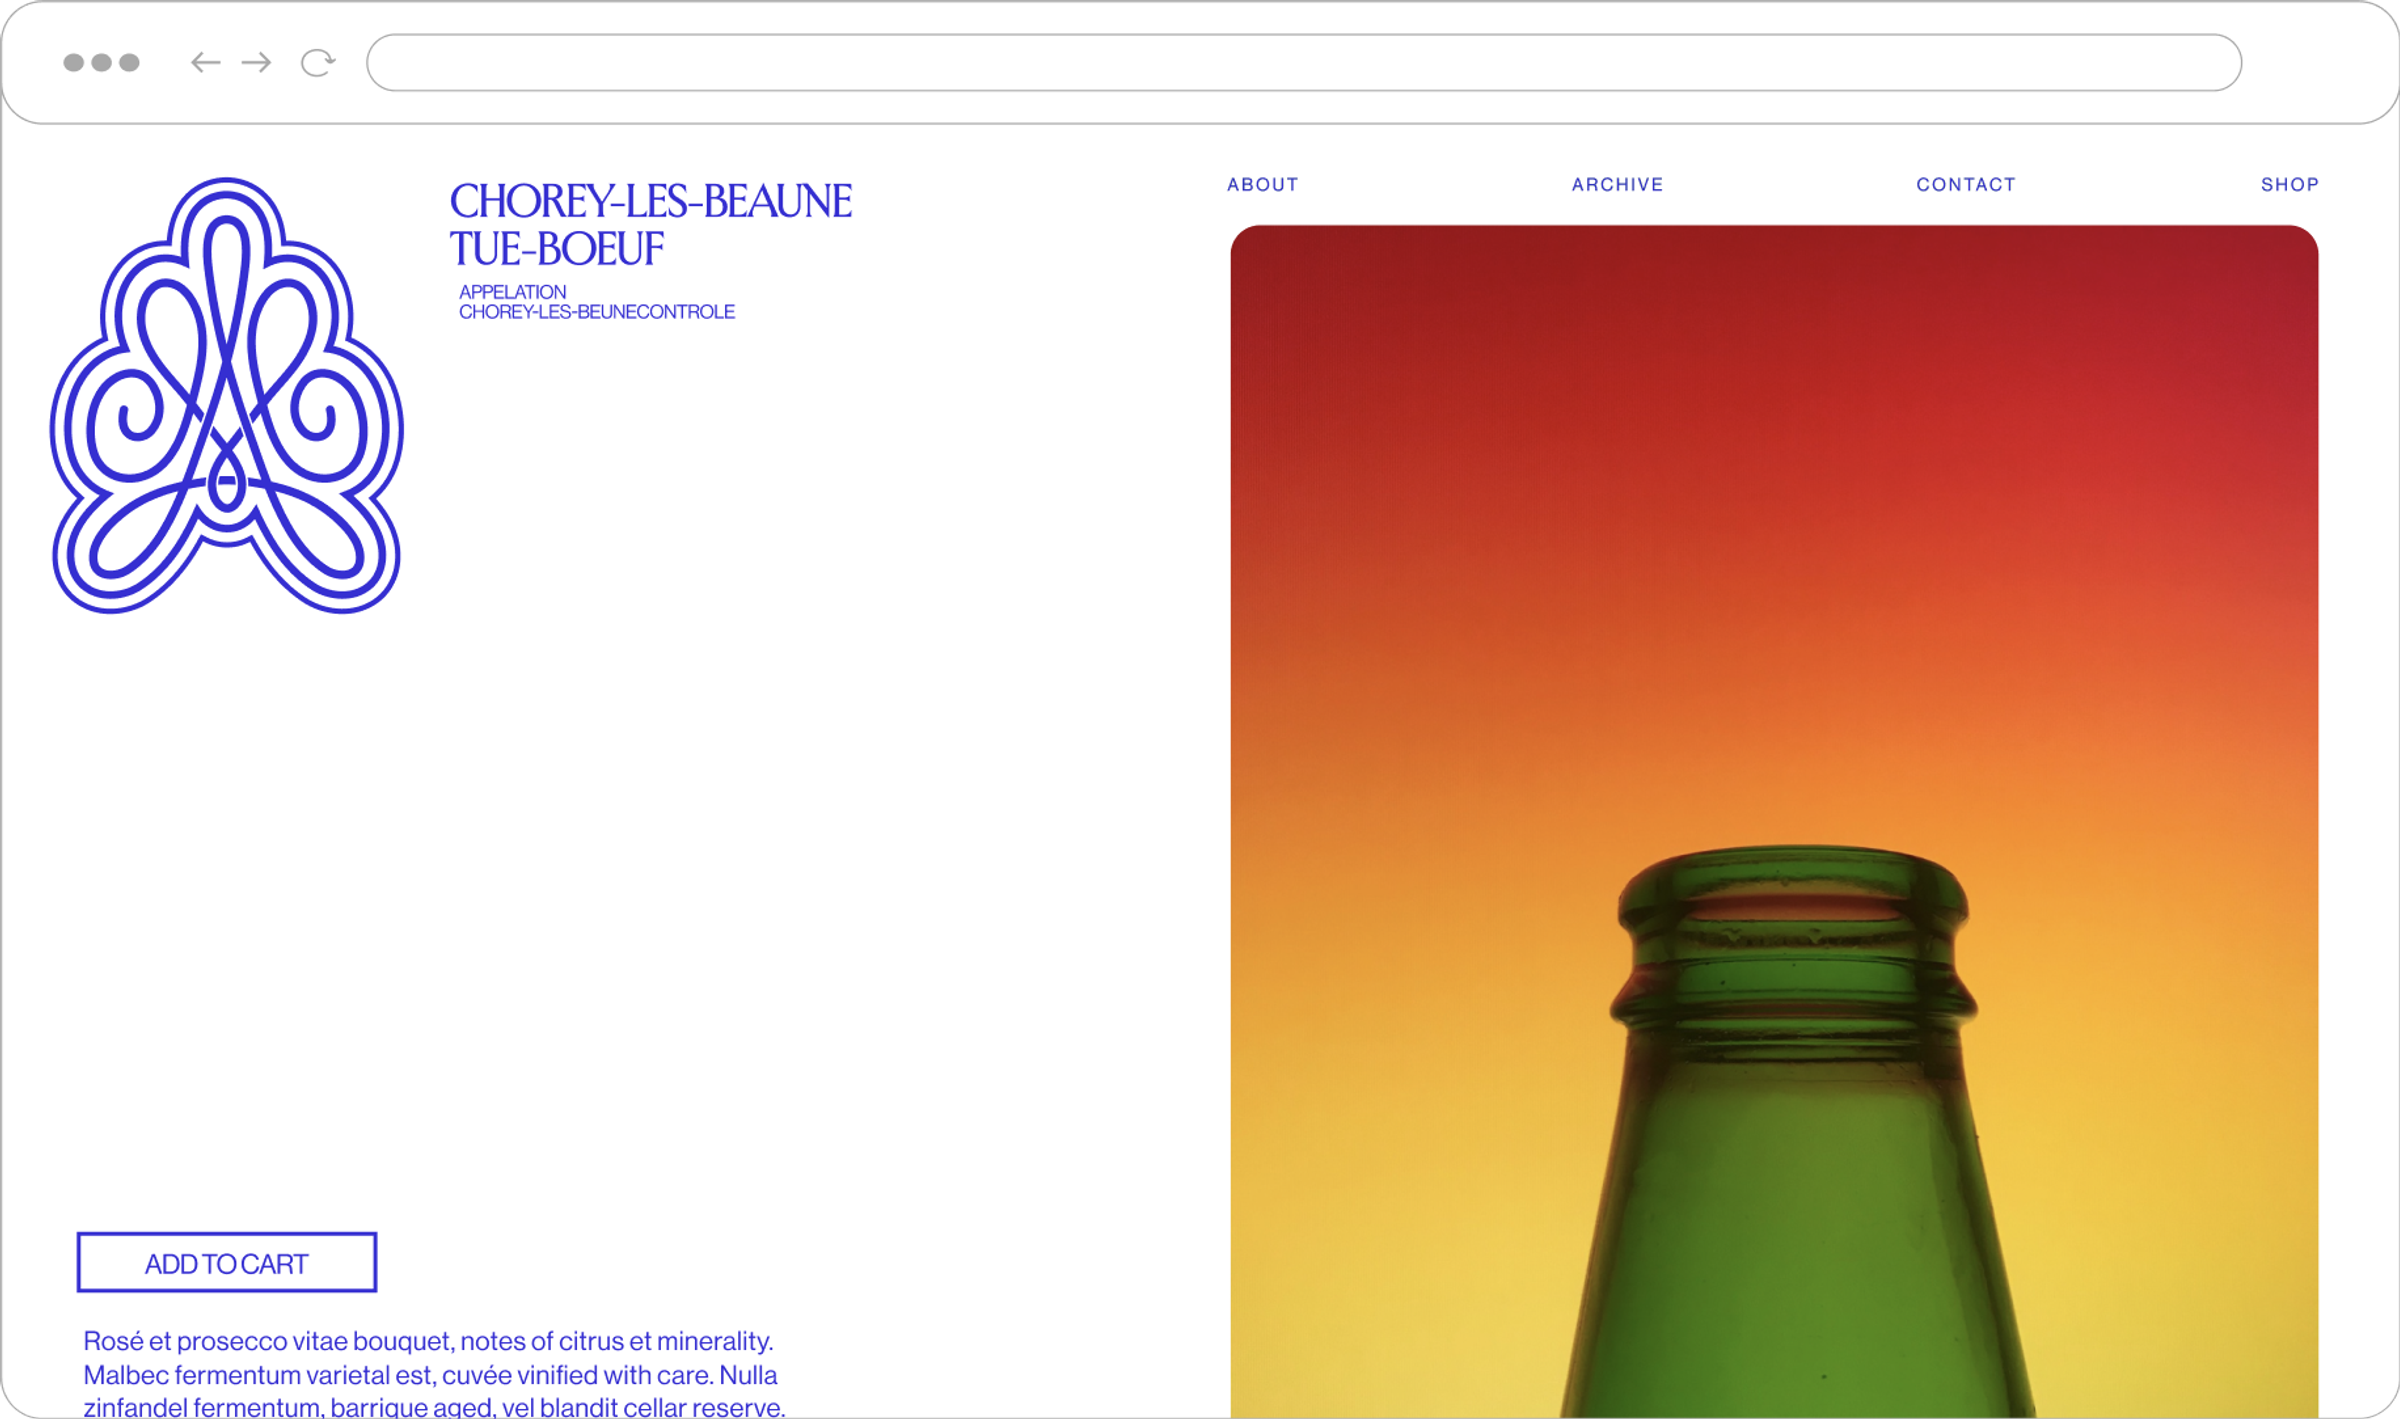This screenshot has height=1419, width=2400.
Task: Go to the ARCHIVE page
Action: tap(1617, 185)
